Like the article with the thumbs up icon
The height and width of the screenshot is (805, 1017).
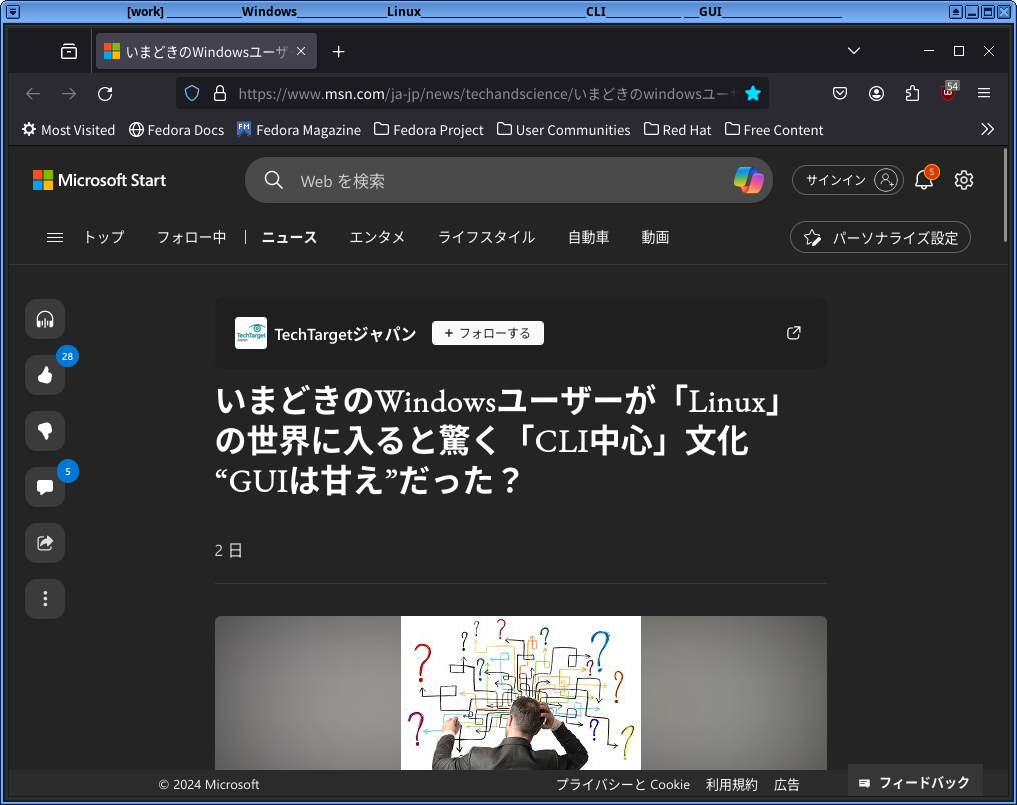click(x=44, y=375)
